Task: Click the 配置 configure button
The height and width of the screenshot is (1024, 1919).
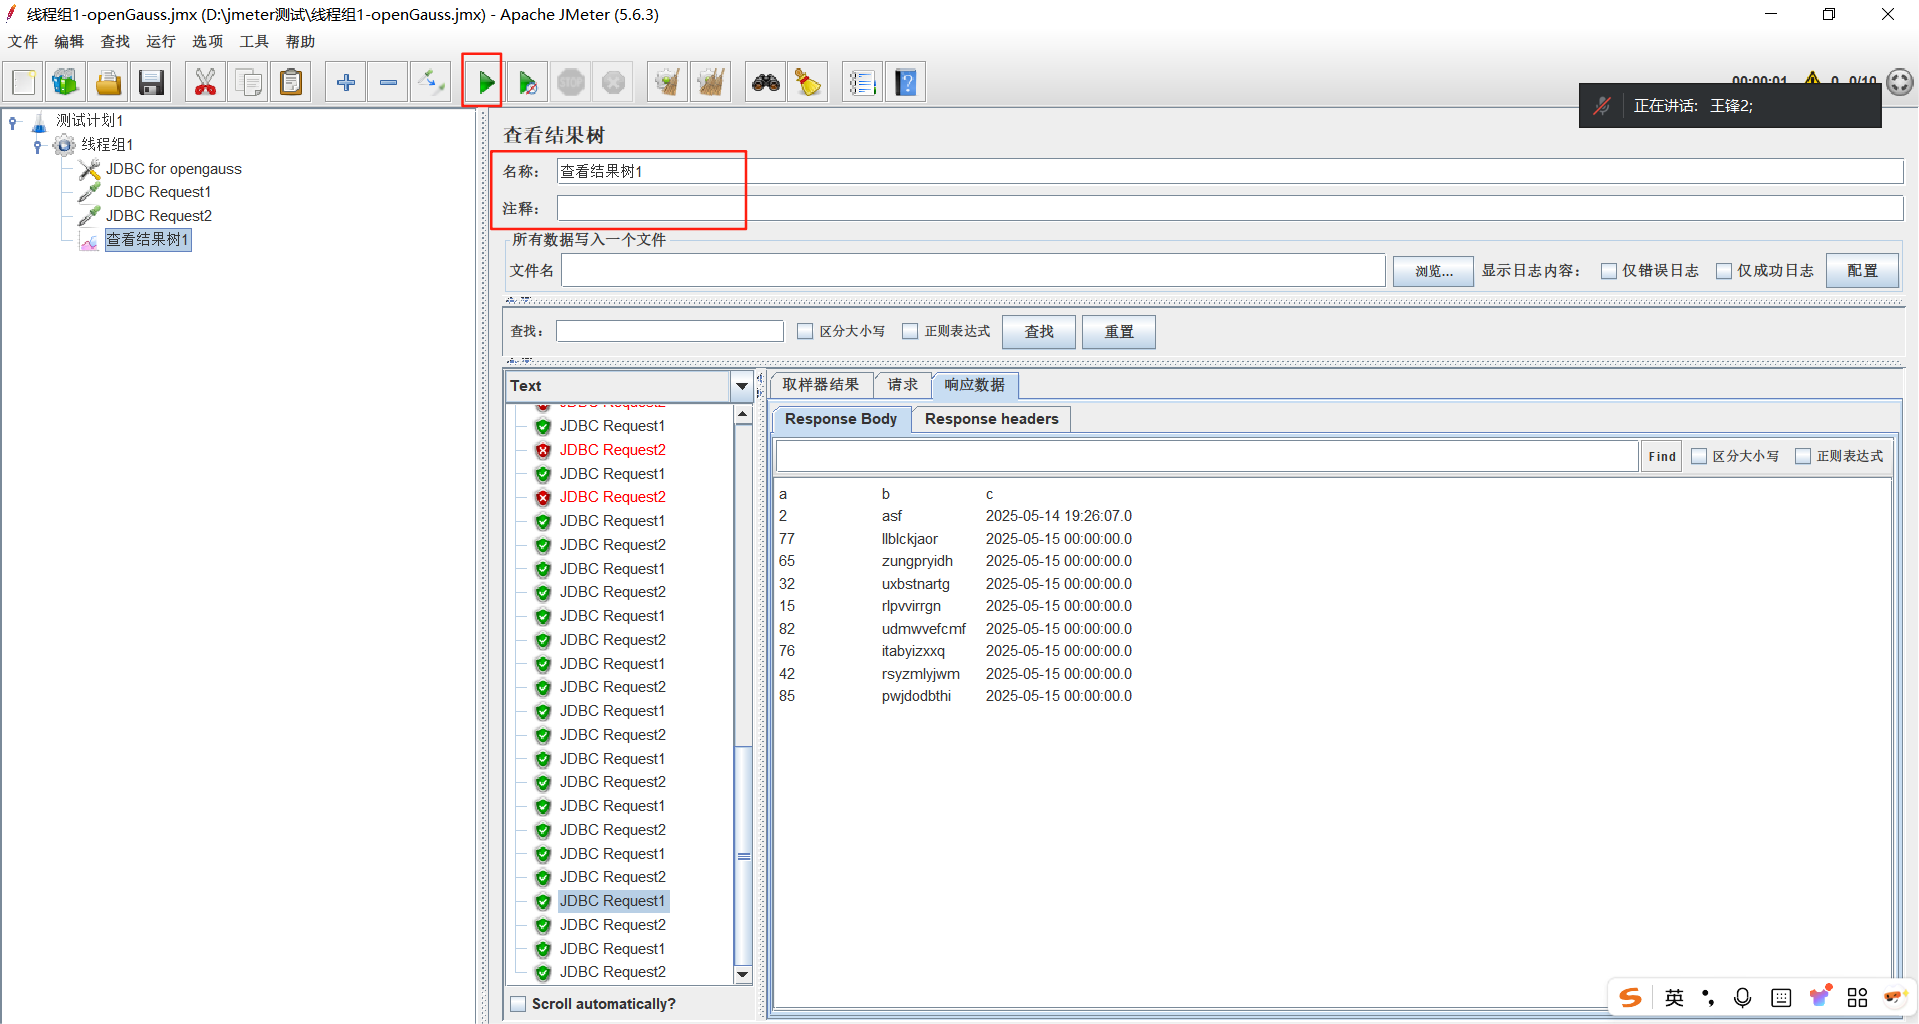Action: click(1862, 271)
